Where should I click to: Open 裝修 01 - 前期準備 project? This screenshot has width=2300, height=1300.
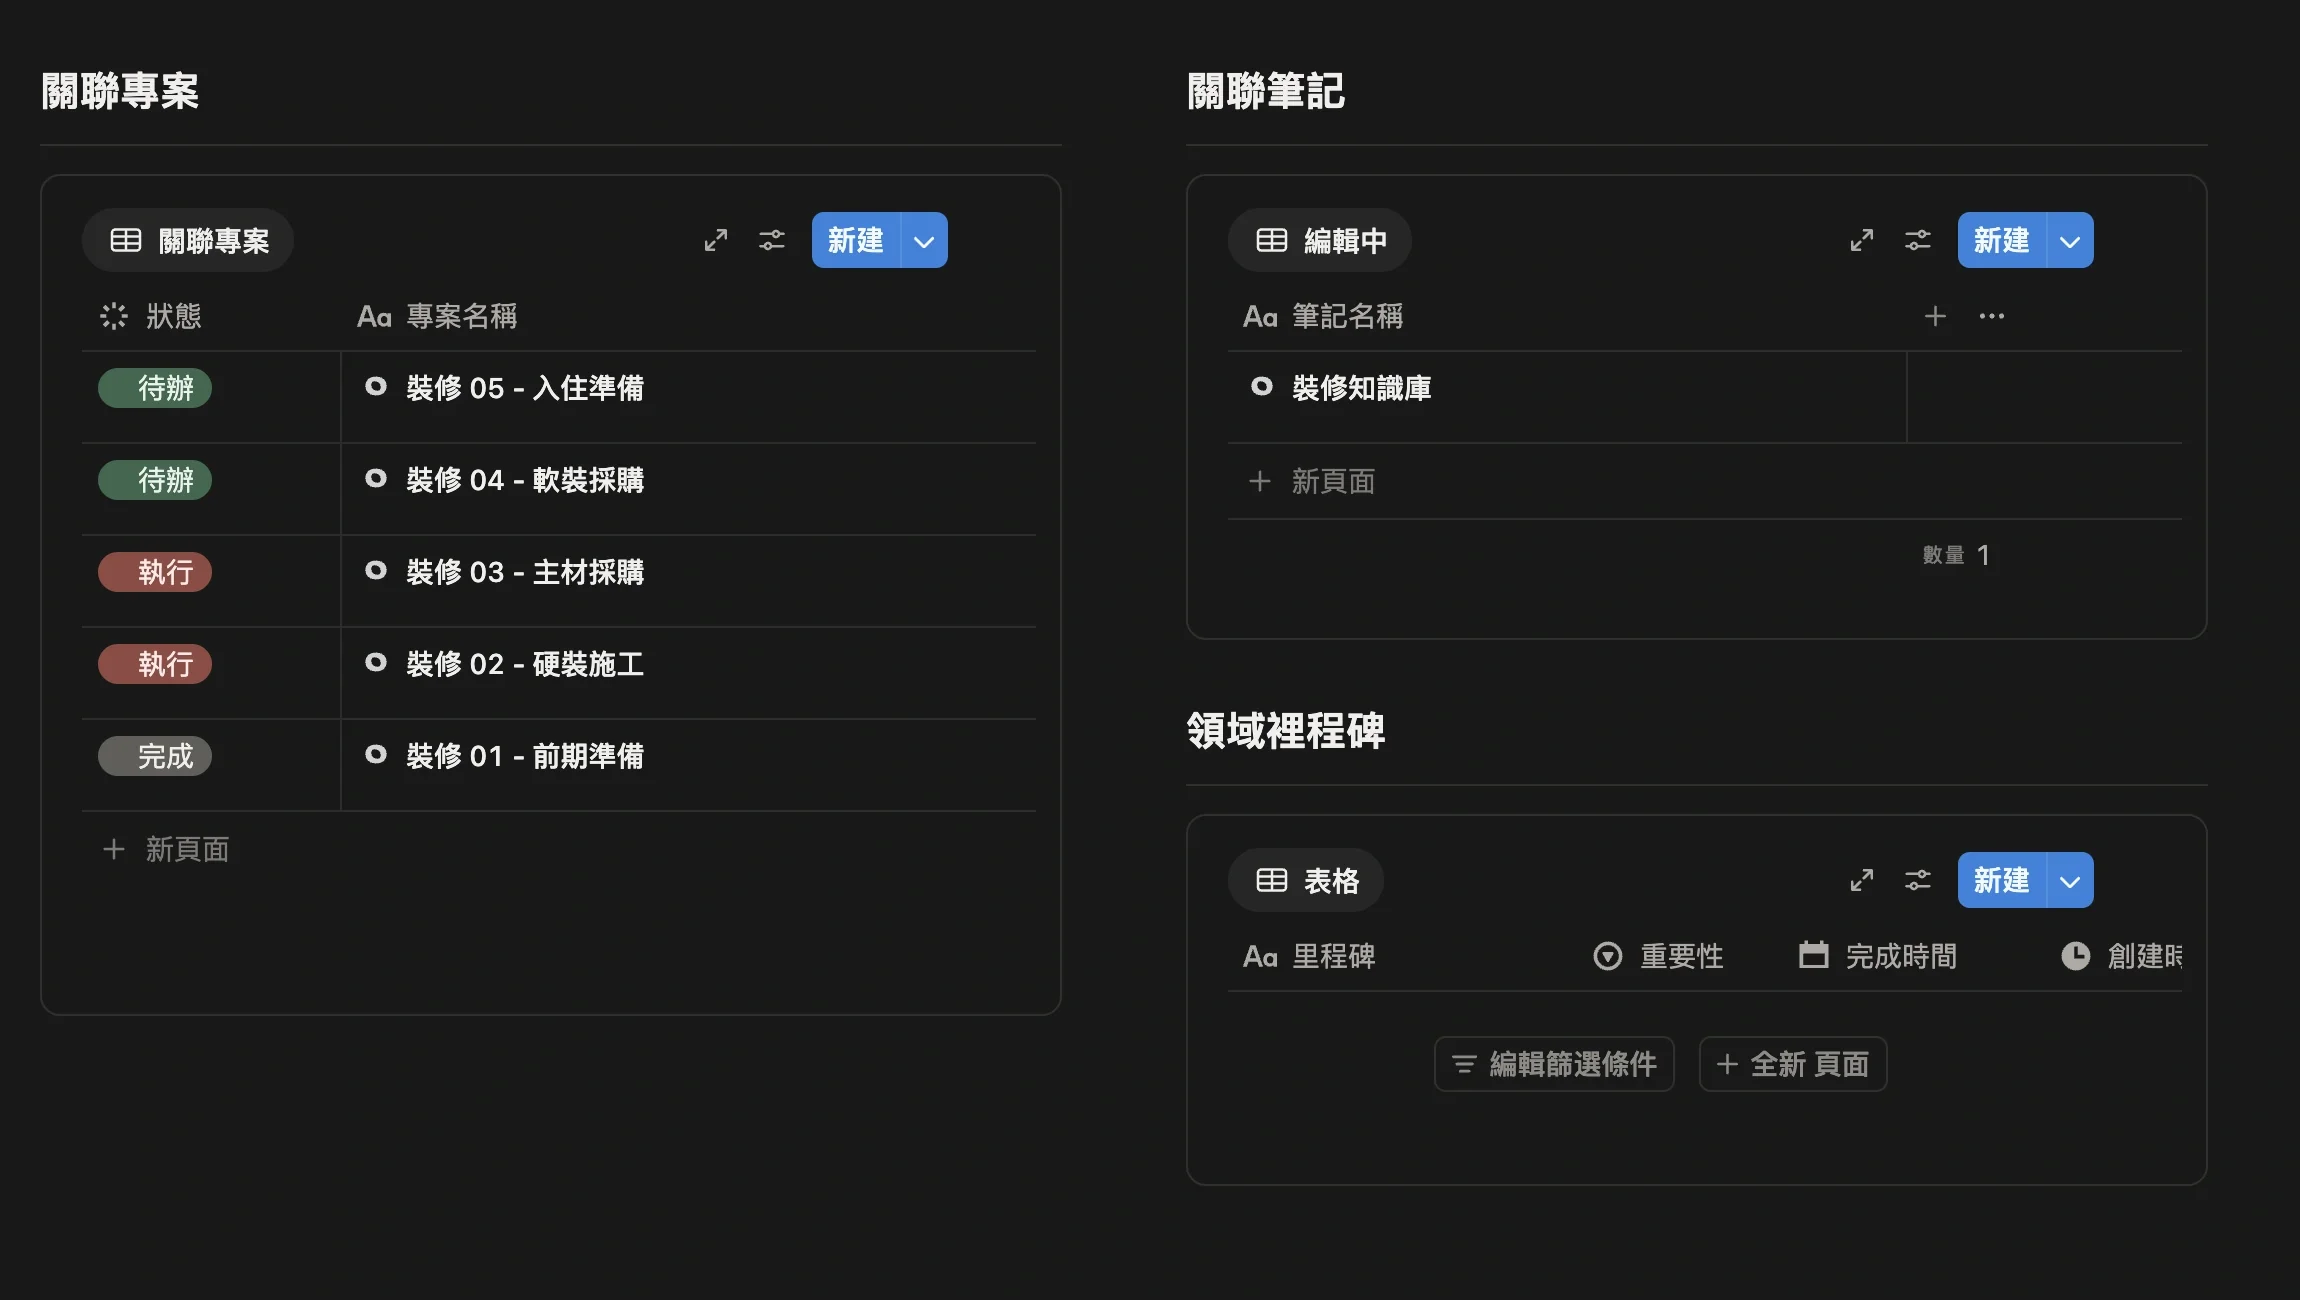[x=525, y=756]
